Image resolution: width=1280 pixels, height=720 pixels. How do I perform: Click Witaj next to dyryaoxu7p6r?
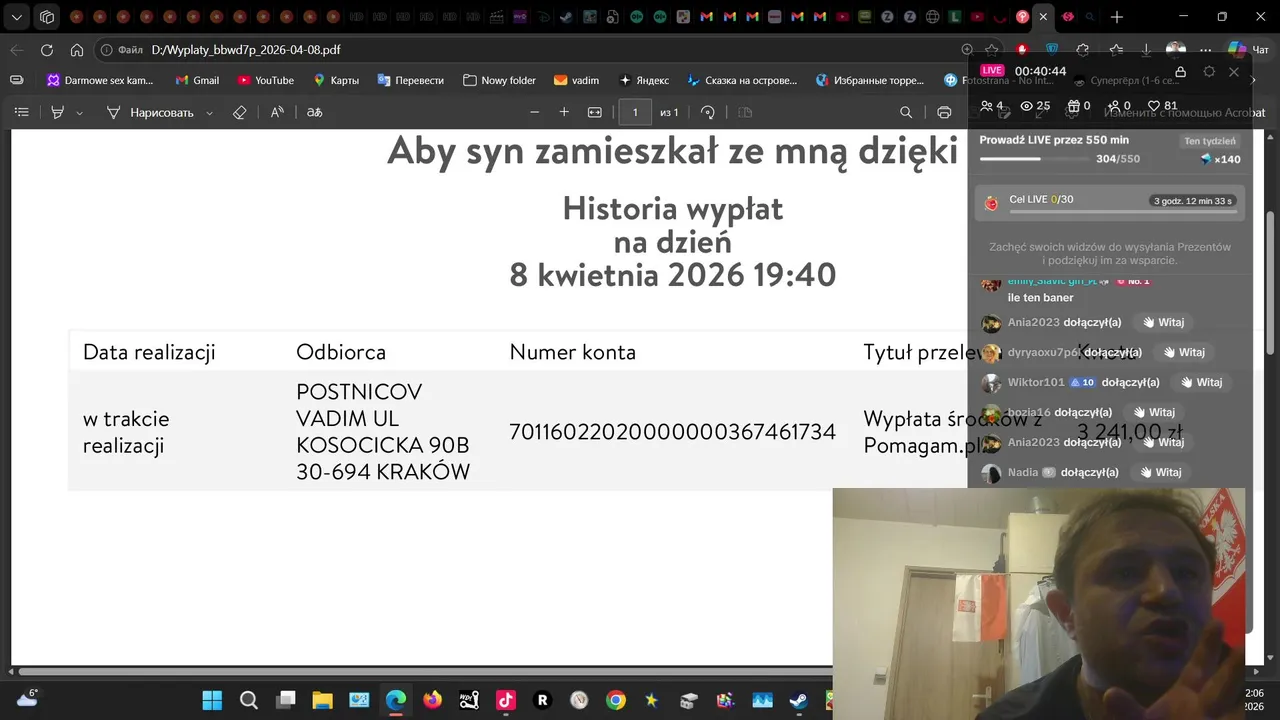1184,352
